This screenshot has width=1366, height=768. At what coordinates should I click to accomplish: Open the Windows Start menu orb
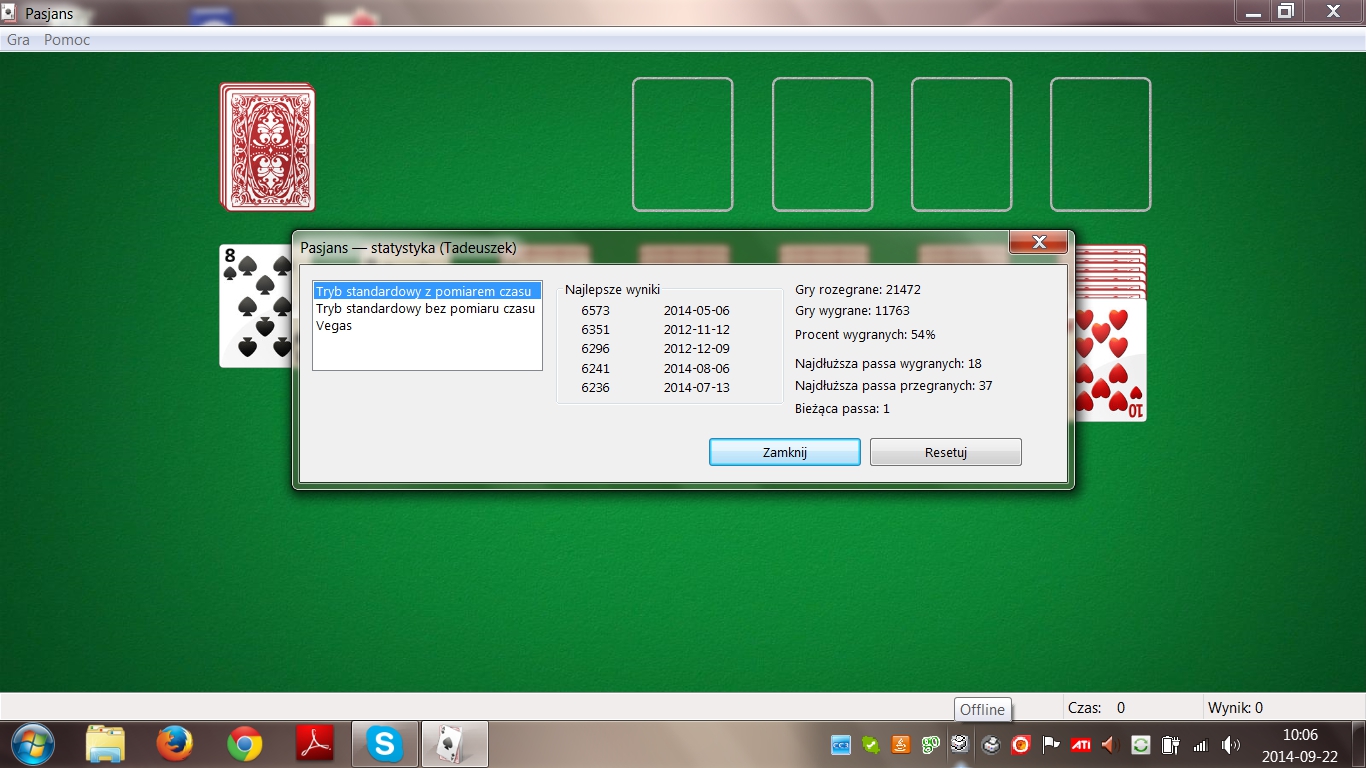click(x=33, y=744)
